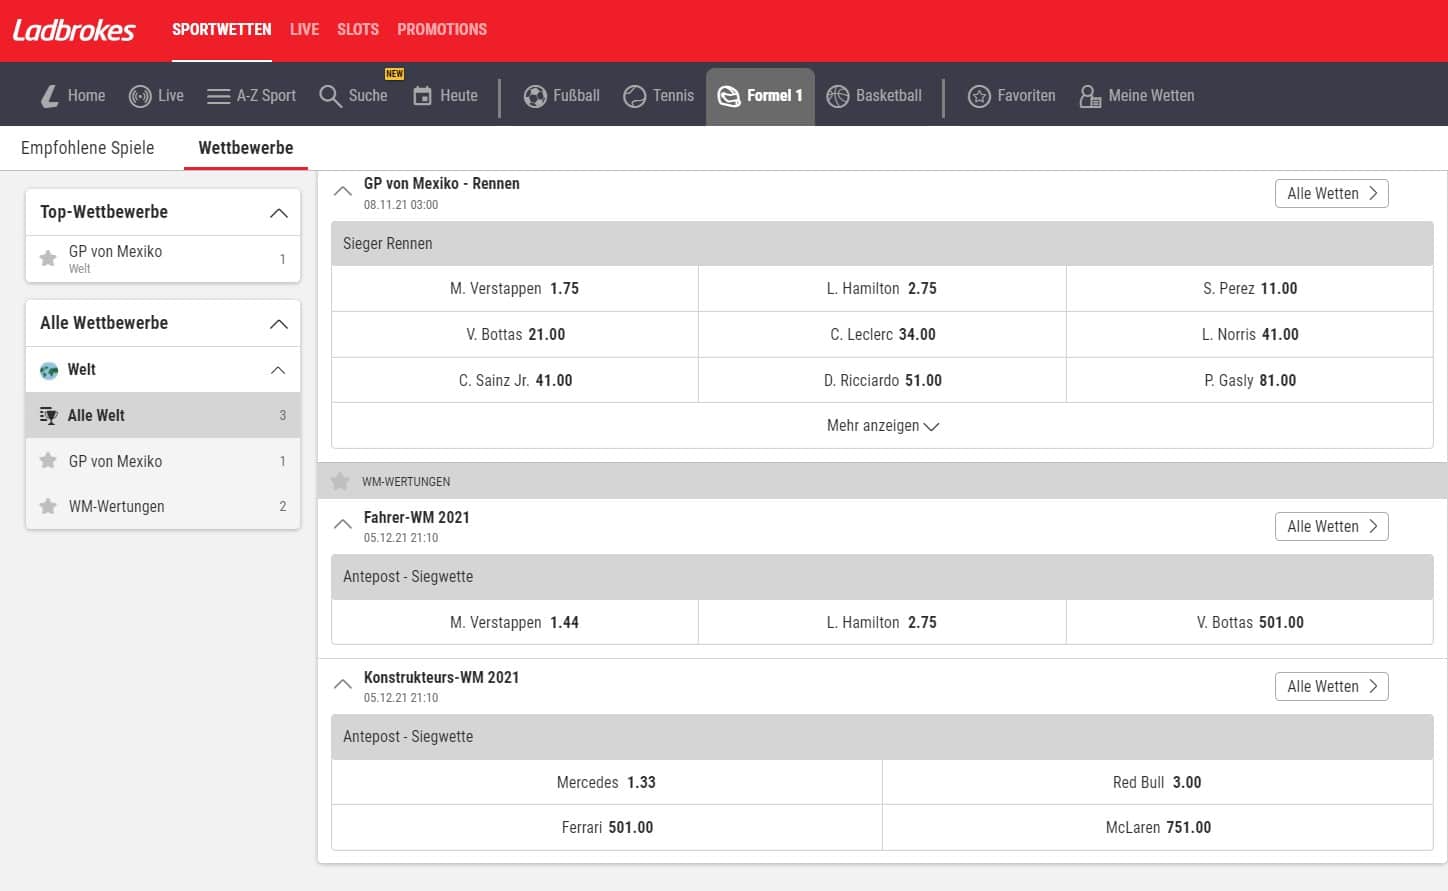Screen dimensions: 1448x891
Task: Bet on L. Norris at 41.00
Action: tap(1250, 335)
